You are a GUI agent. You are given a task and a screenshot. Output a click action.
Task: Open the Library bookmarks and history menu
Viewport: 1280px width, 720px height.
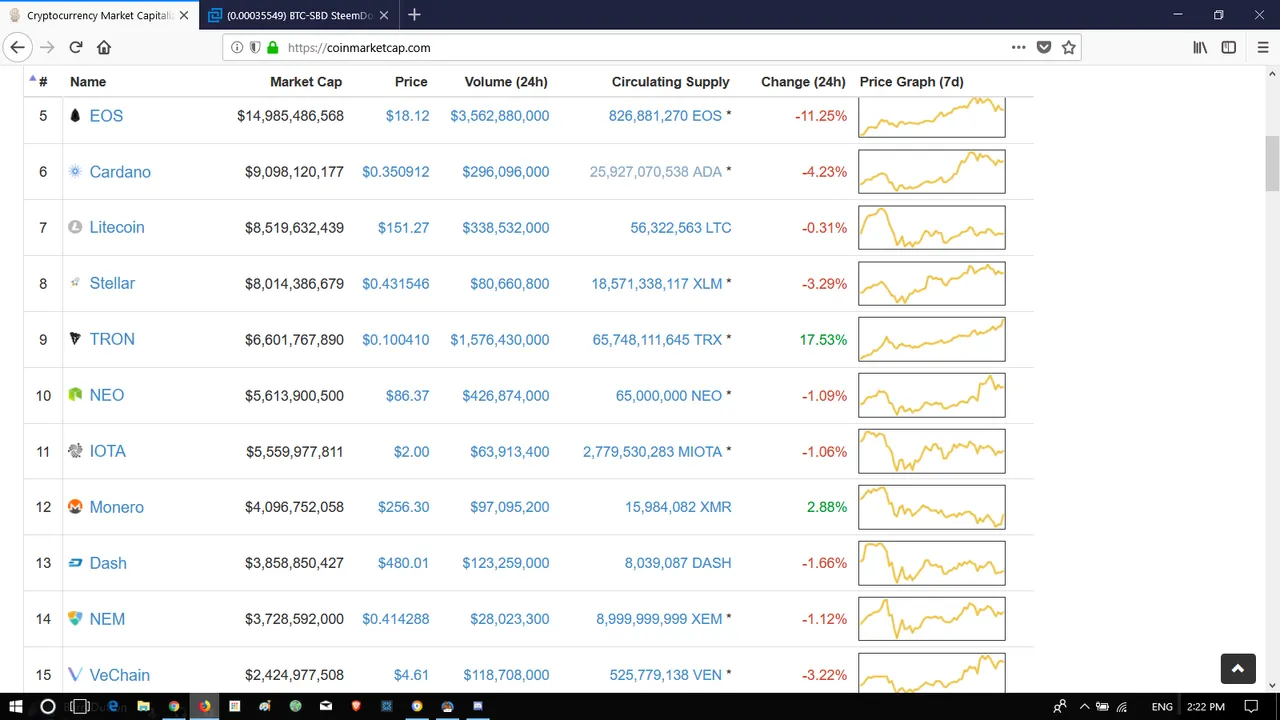click(x=1200, y=47)
